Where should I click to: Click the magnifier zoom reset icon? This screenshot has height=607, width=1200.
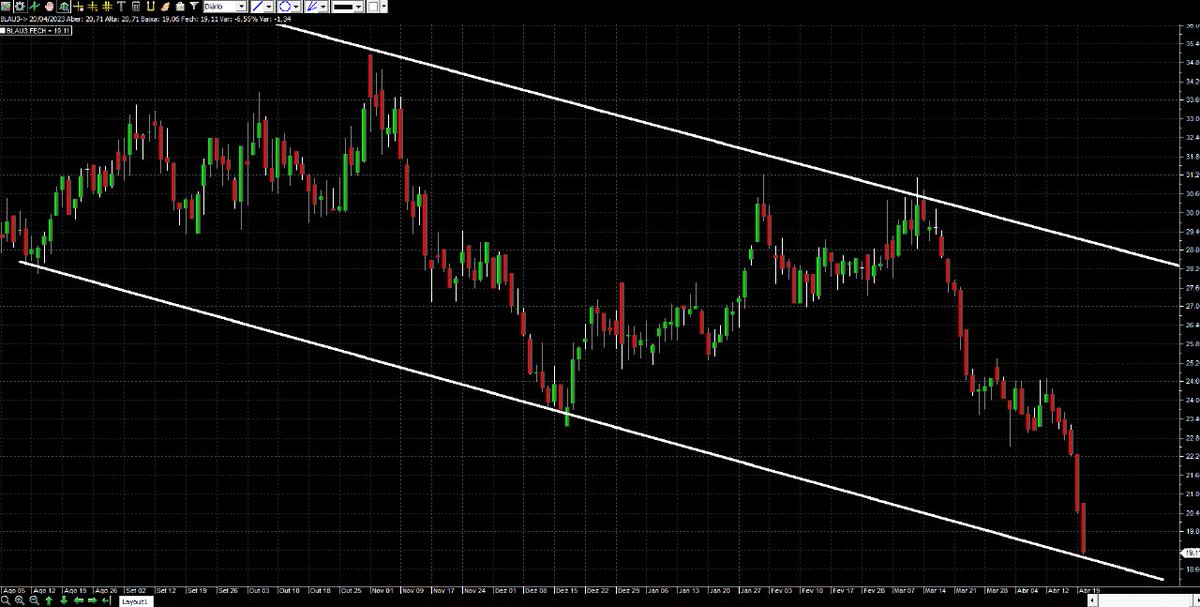(5, 602)
